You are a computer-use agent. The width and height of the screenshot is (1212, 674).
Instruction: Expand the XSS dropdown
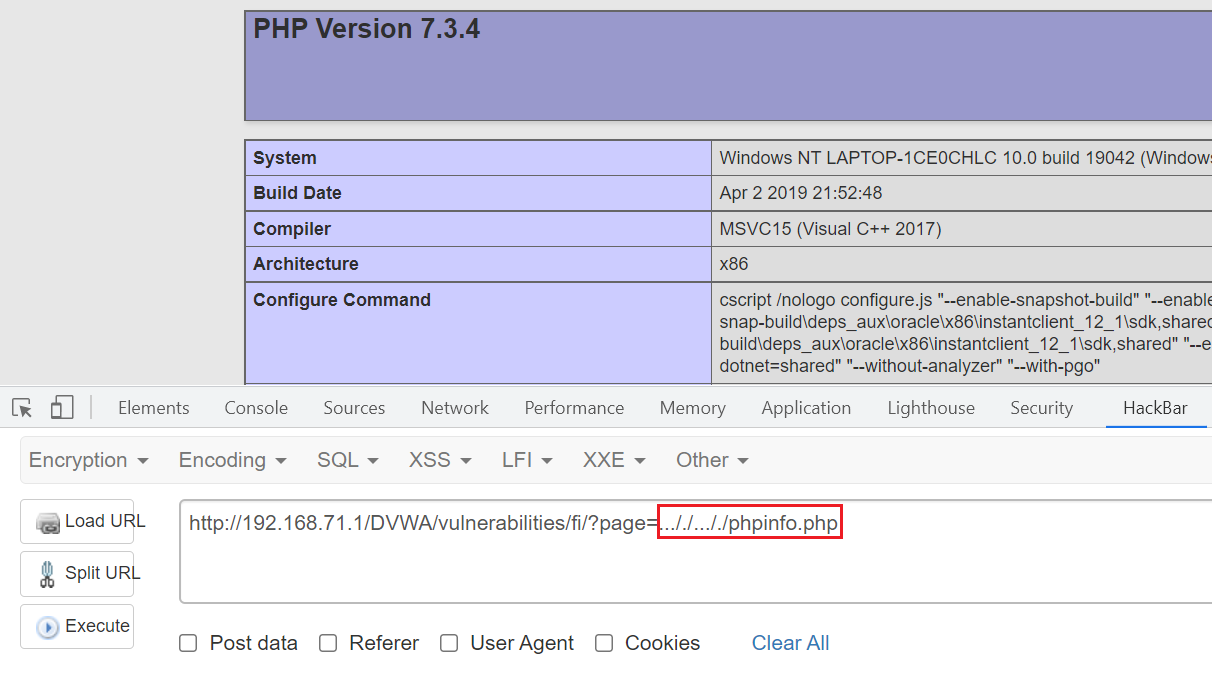coord(438,460)
